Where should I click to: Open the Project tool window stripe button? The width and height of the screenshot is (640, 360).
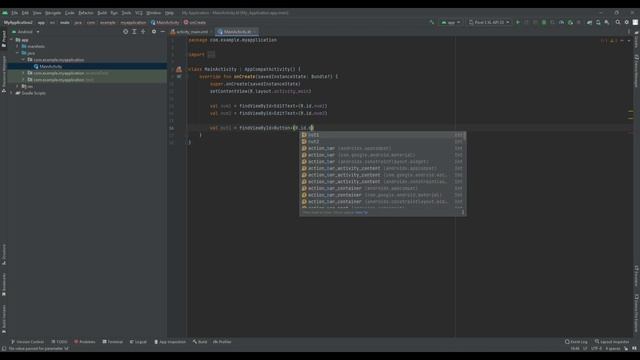[x=4, y=39]
